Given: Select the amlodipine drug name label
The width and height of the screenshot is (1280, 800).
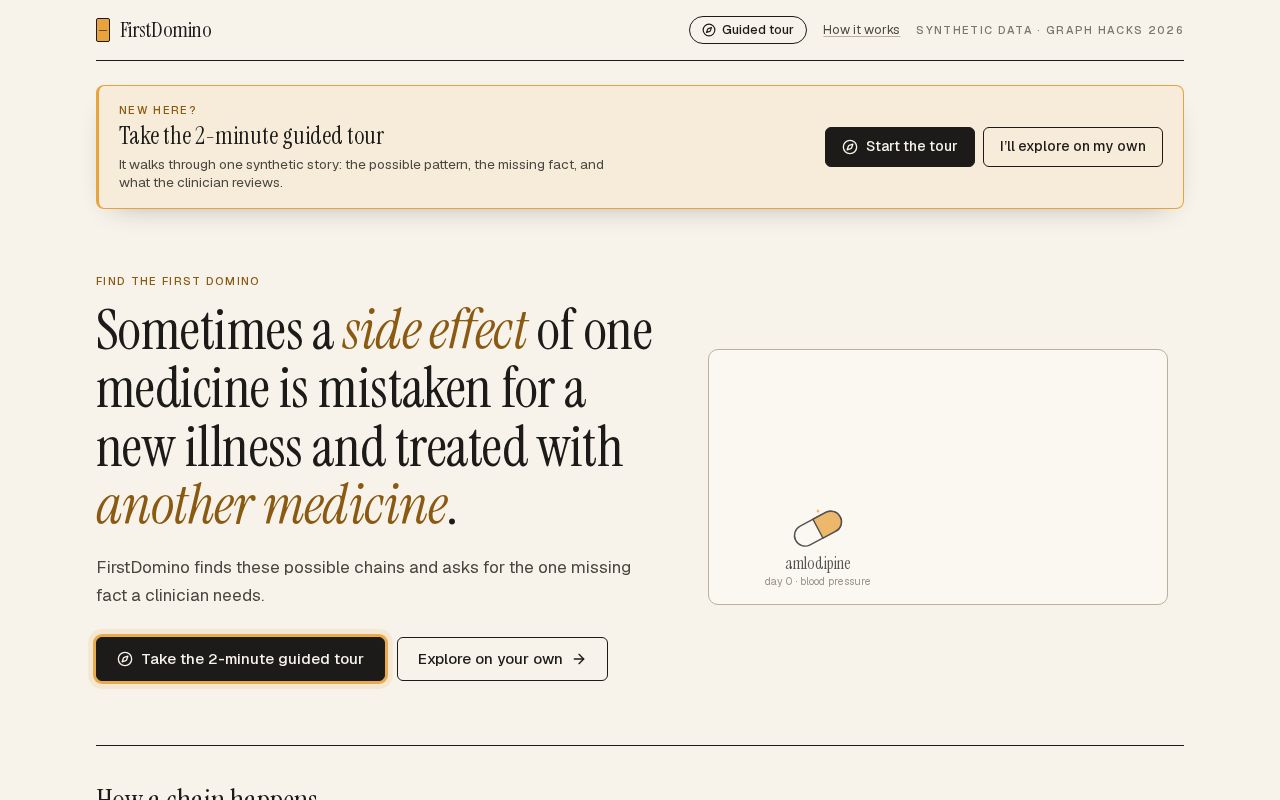Looking at the screenshot, I should point(818,564).
